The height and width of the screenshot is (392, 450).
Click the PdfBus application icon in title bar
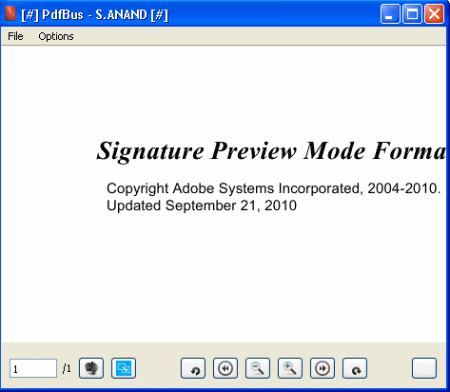pyautogui.click(x=10, y=14)
